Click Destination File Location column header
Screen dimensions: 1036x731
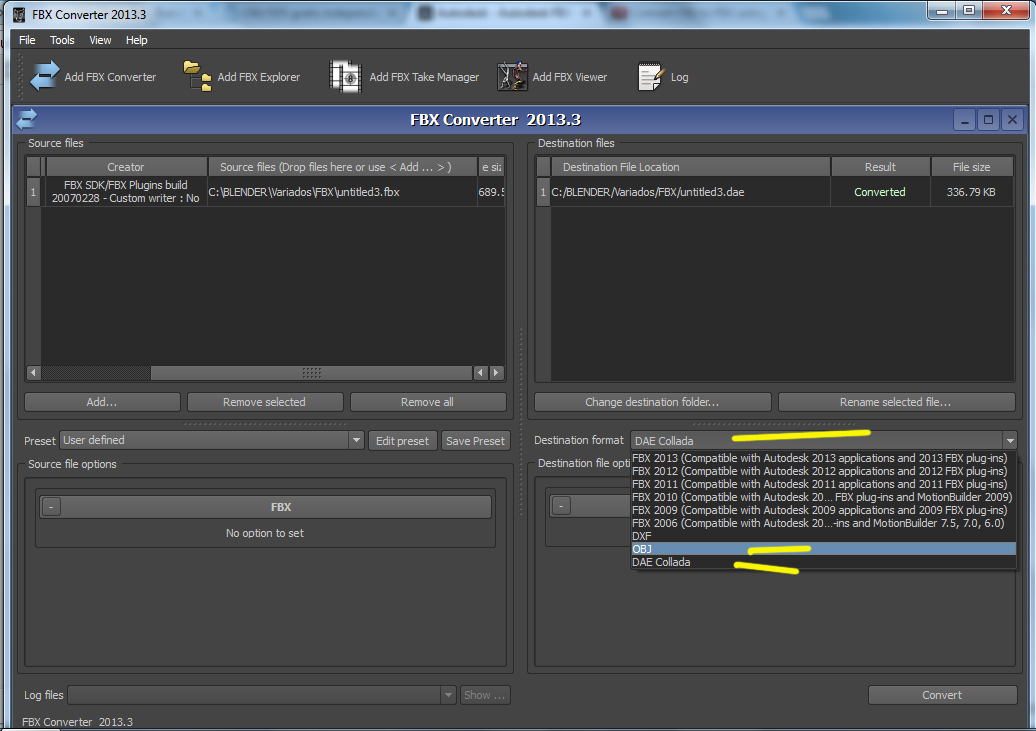pyautogui.click(x=690, y=167)
